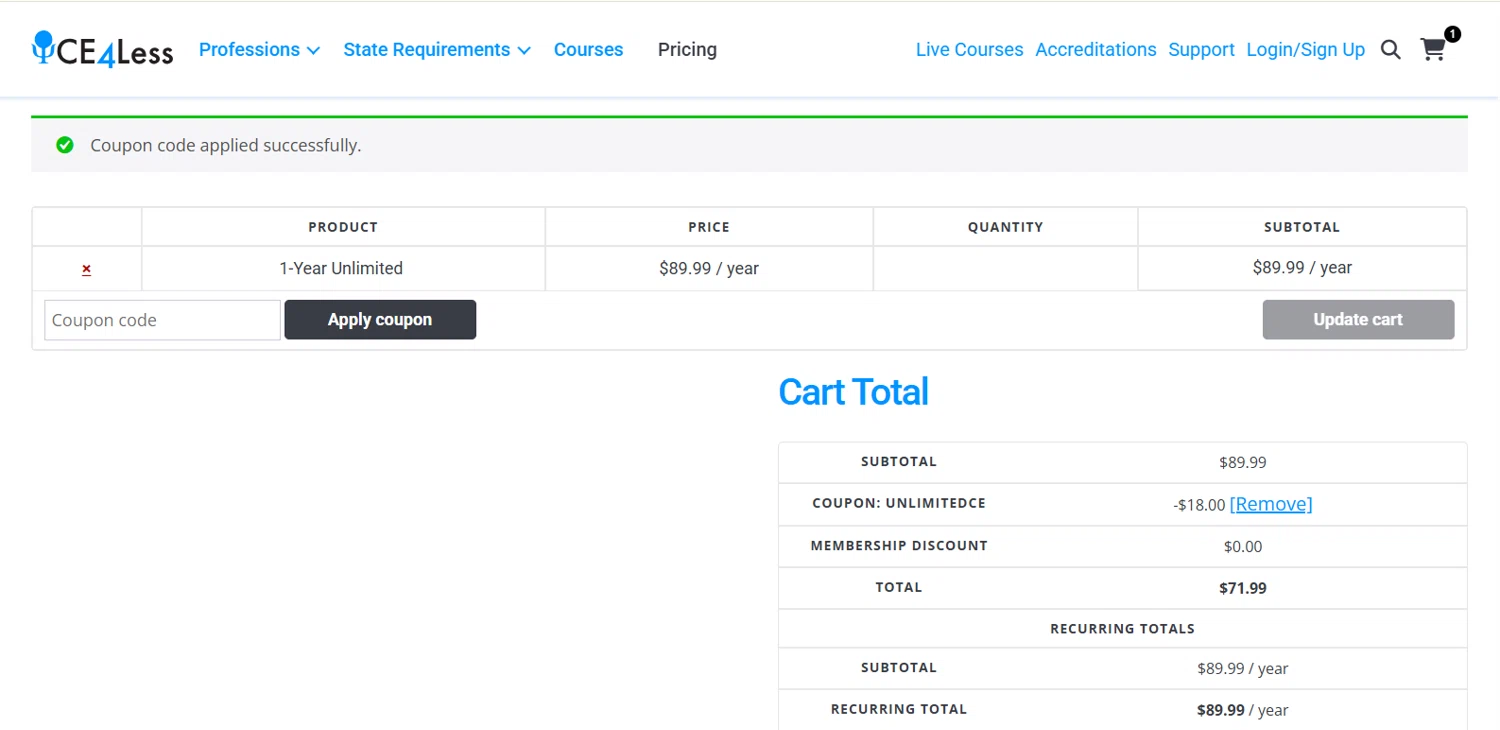Screen dimensions: 1500x730
Task: Expand the Professions dropdown menu
Action: click(259, 50)
